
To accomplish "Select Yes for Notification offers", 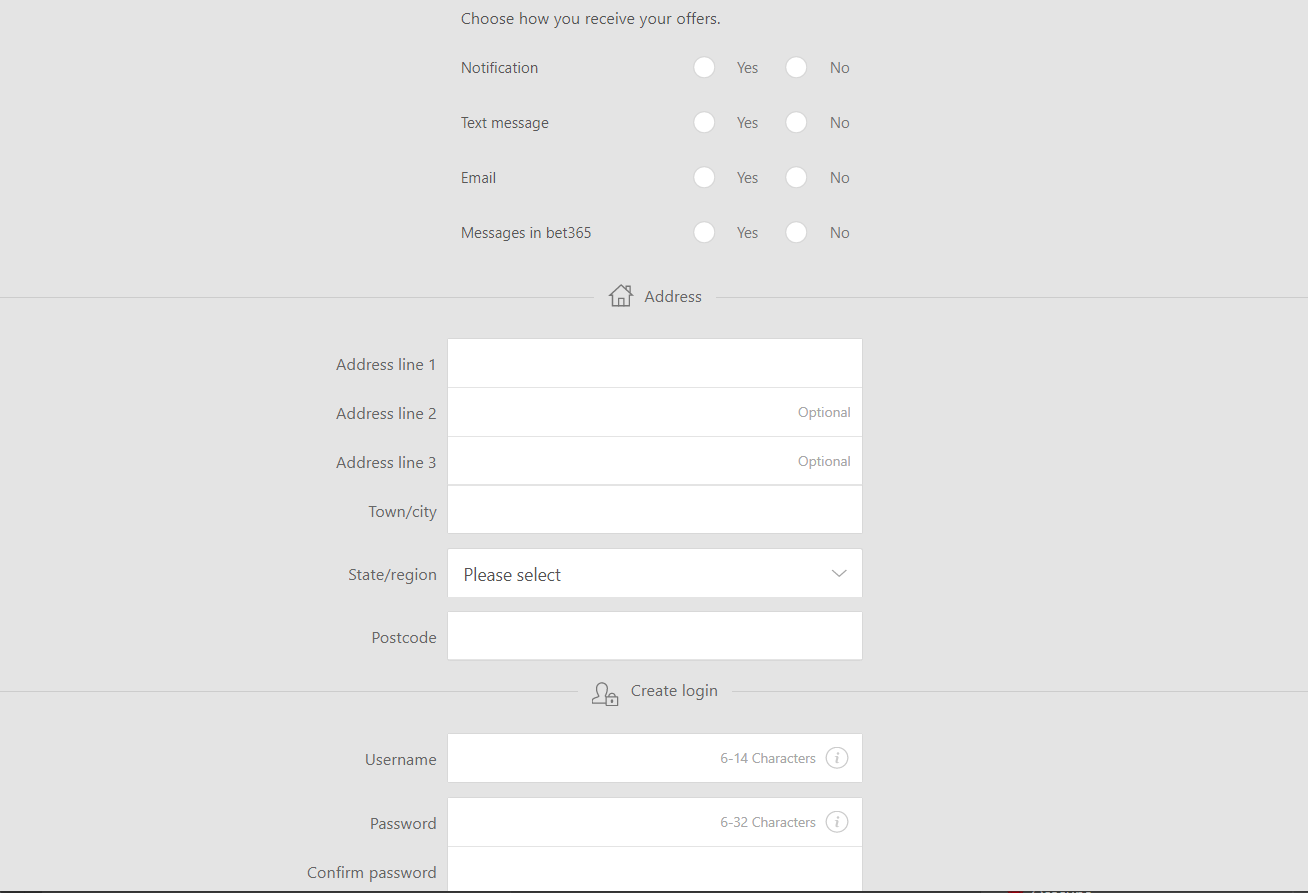I will (704, 67).
